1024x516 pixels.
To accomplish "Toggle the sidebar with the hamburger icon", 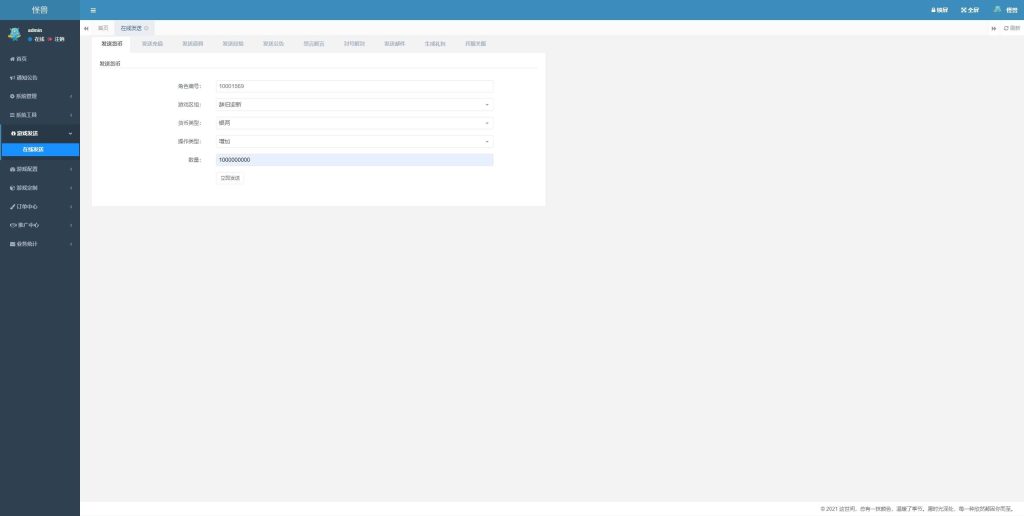I will coord(93,10).
